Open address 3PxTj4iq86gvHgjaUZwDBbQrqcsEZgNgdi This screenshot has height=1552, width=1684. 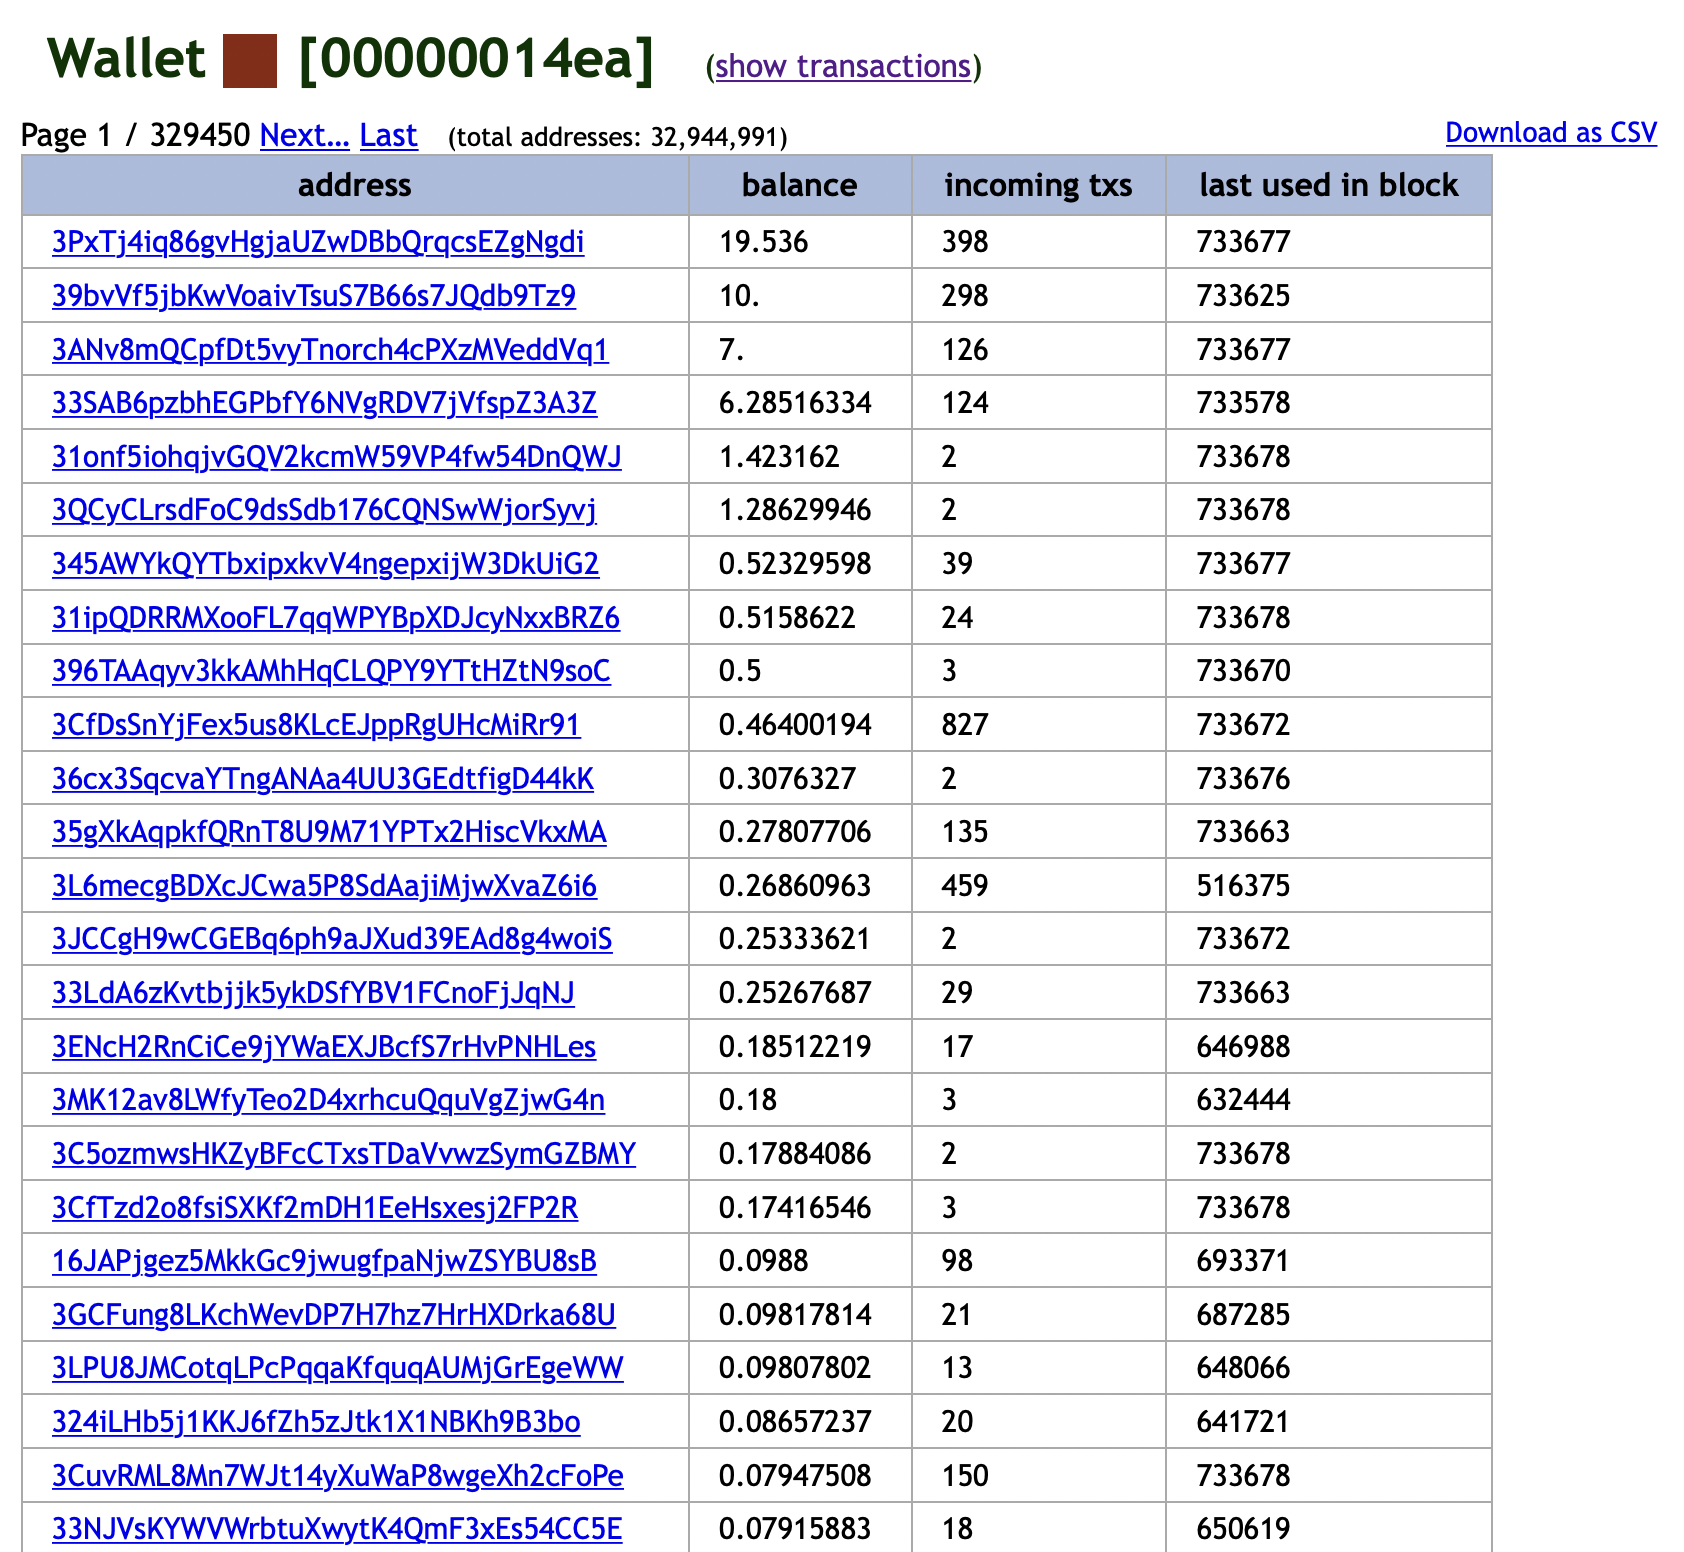(318, 242)
